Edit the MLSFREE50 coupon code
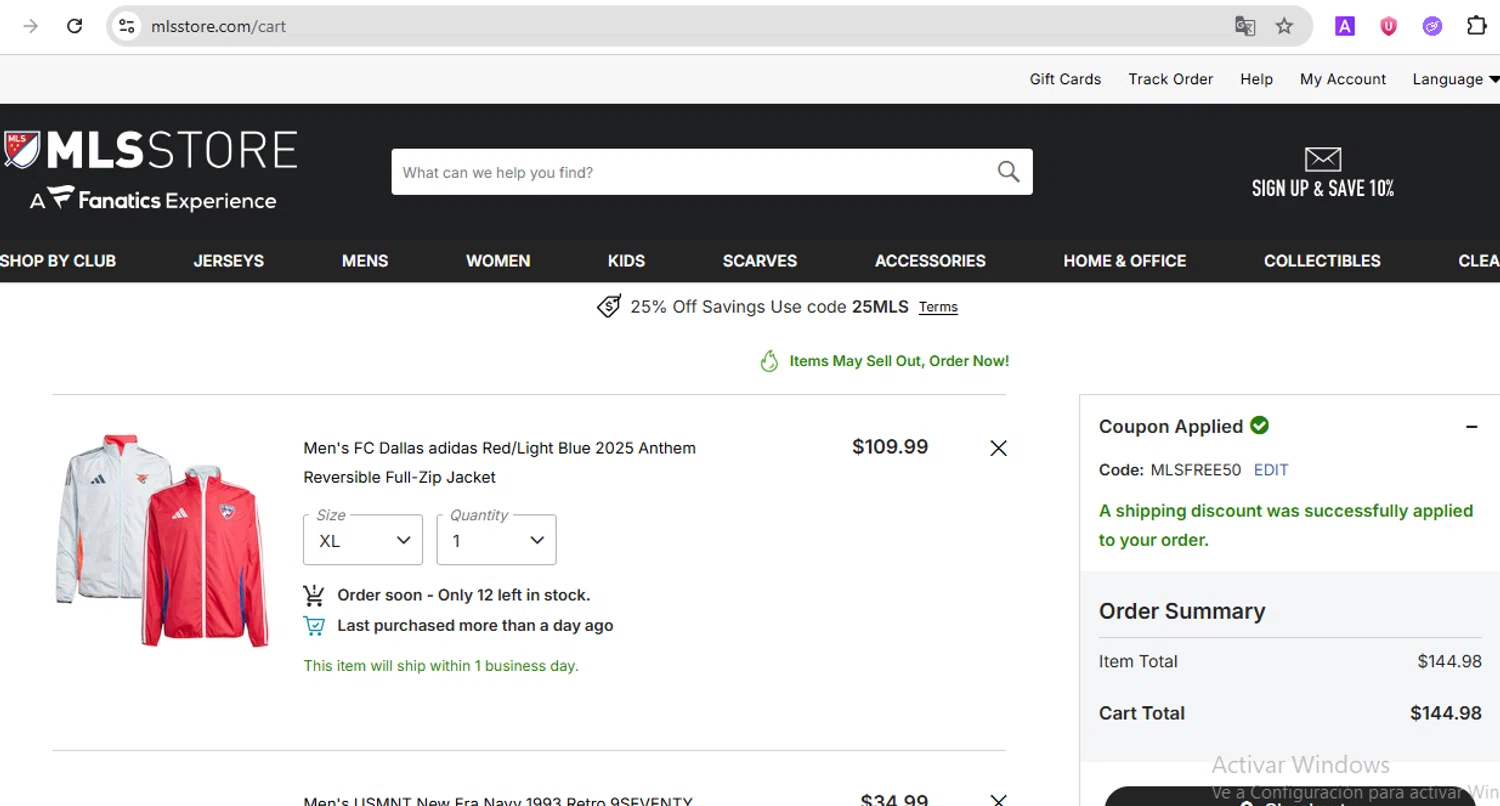 click(x=1271, y=470)
